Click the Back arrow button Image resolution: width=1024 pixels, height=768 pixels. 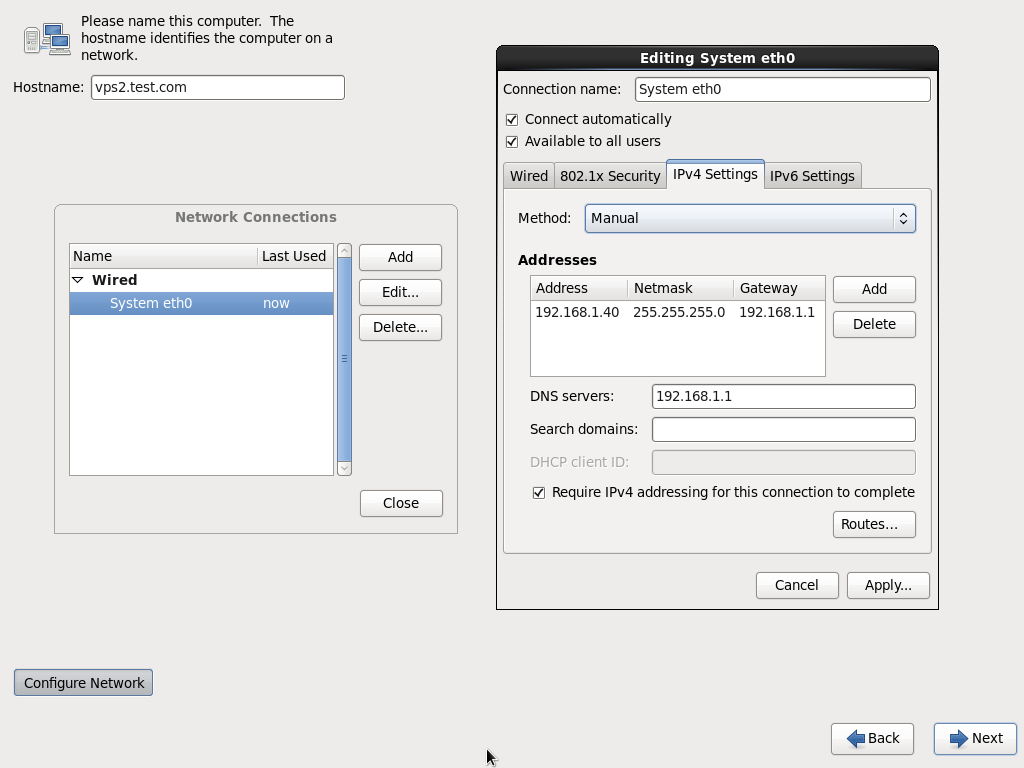pyautogui.click(x=872, y=738)
